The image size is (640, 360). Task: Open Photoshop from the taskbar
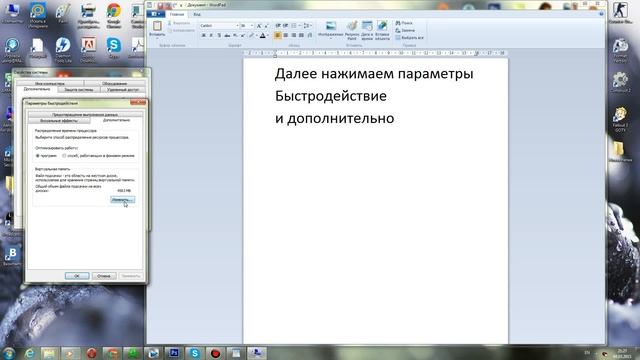coord(173,353)
